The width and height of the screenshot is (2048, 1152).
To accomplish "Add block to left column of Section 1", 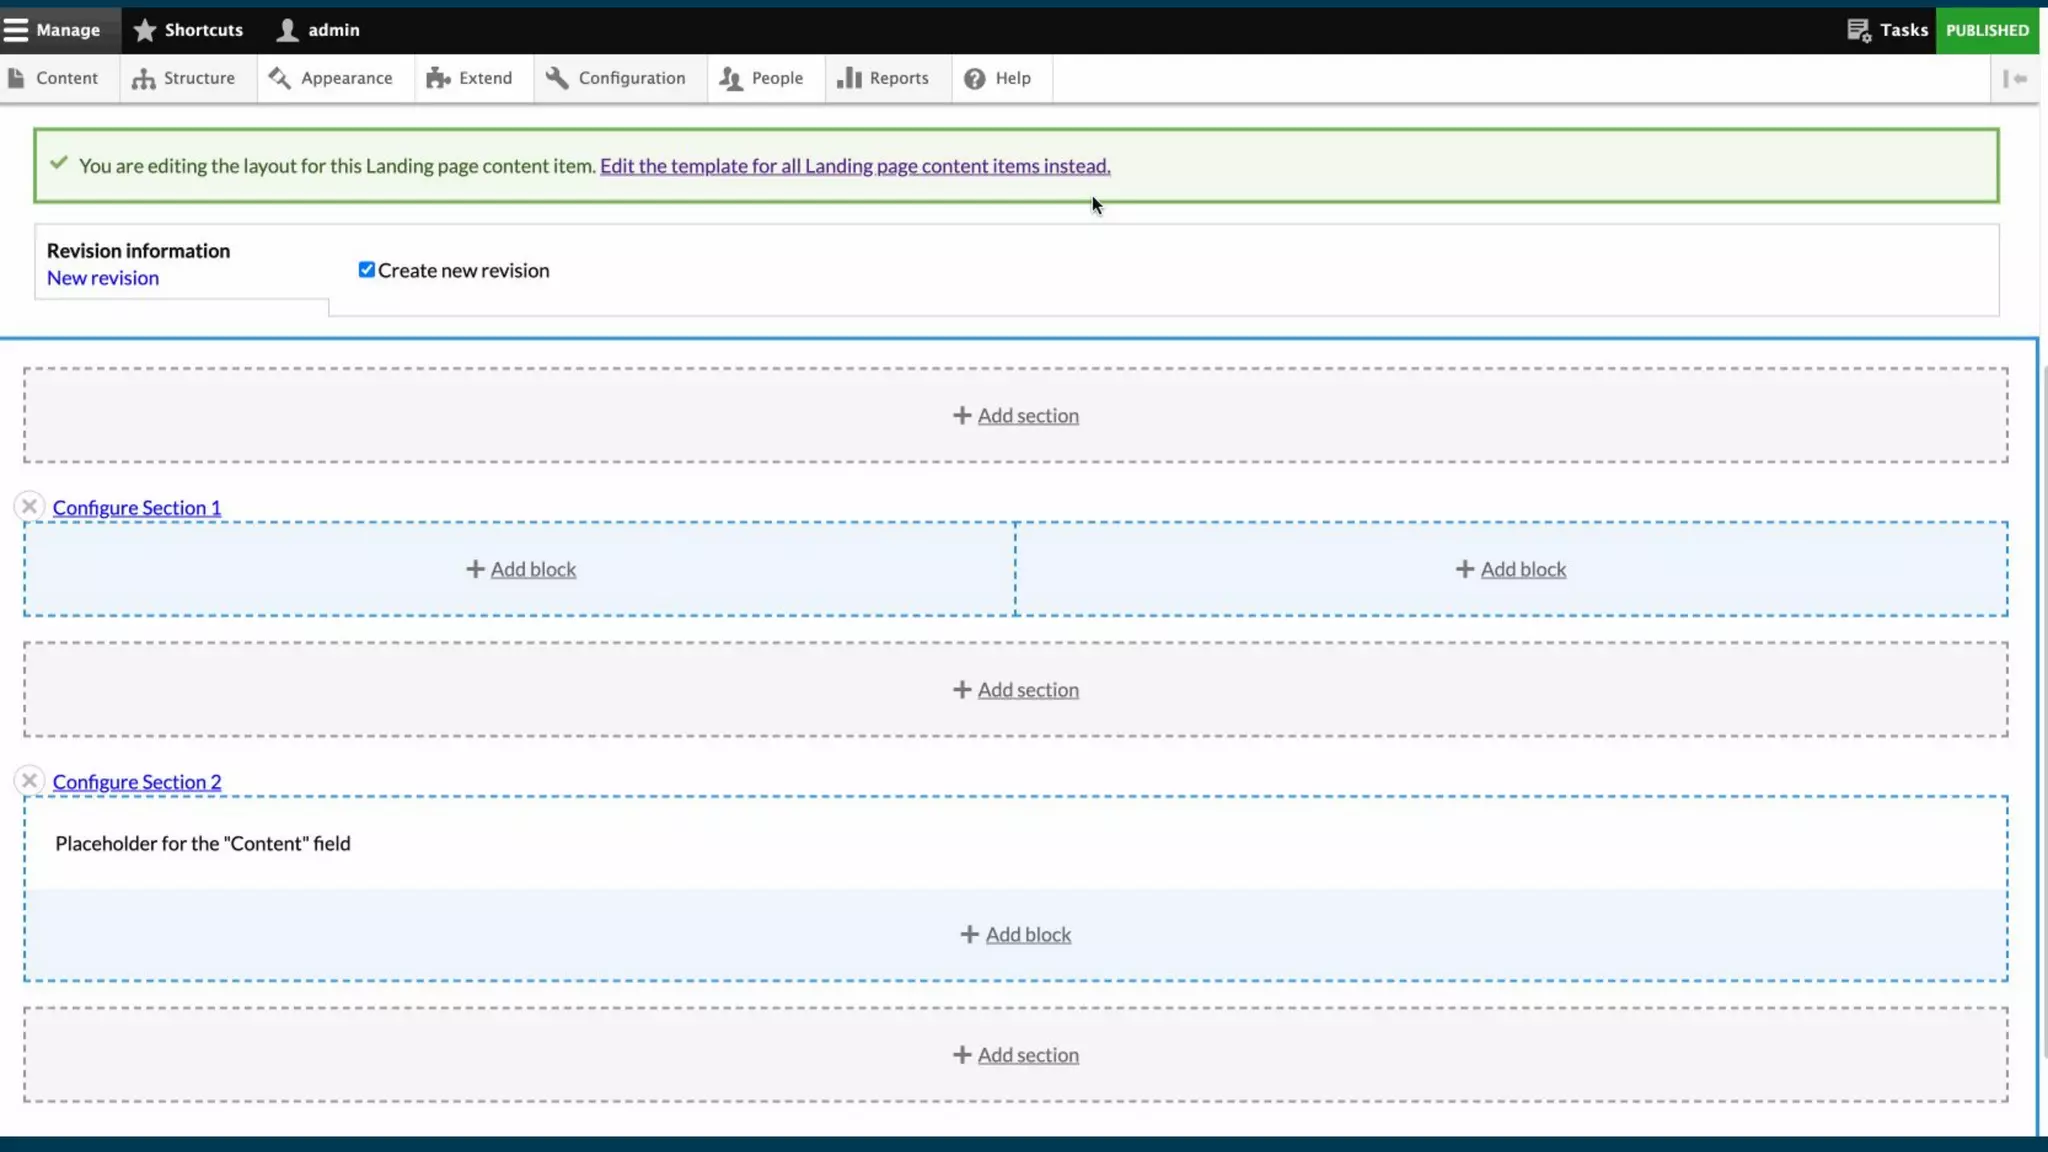I will (x=522, y=570).
